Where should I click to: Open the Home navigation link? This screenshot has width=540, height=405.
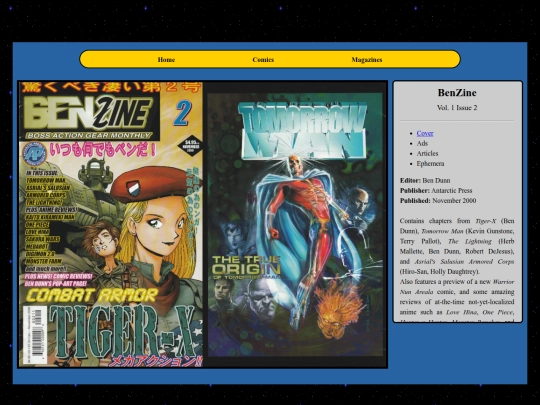(166, 60)
